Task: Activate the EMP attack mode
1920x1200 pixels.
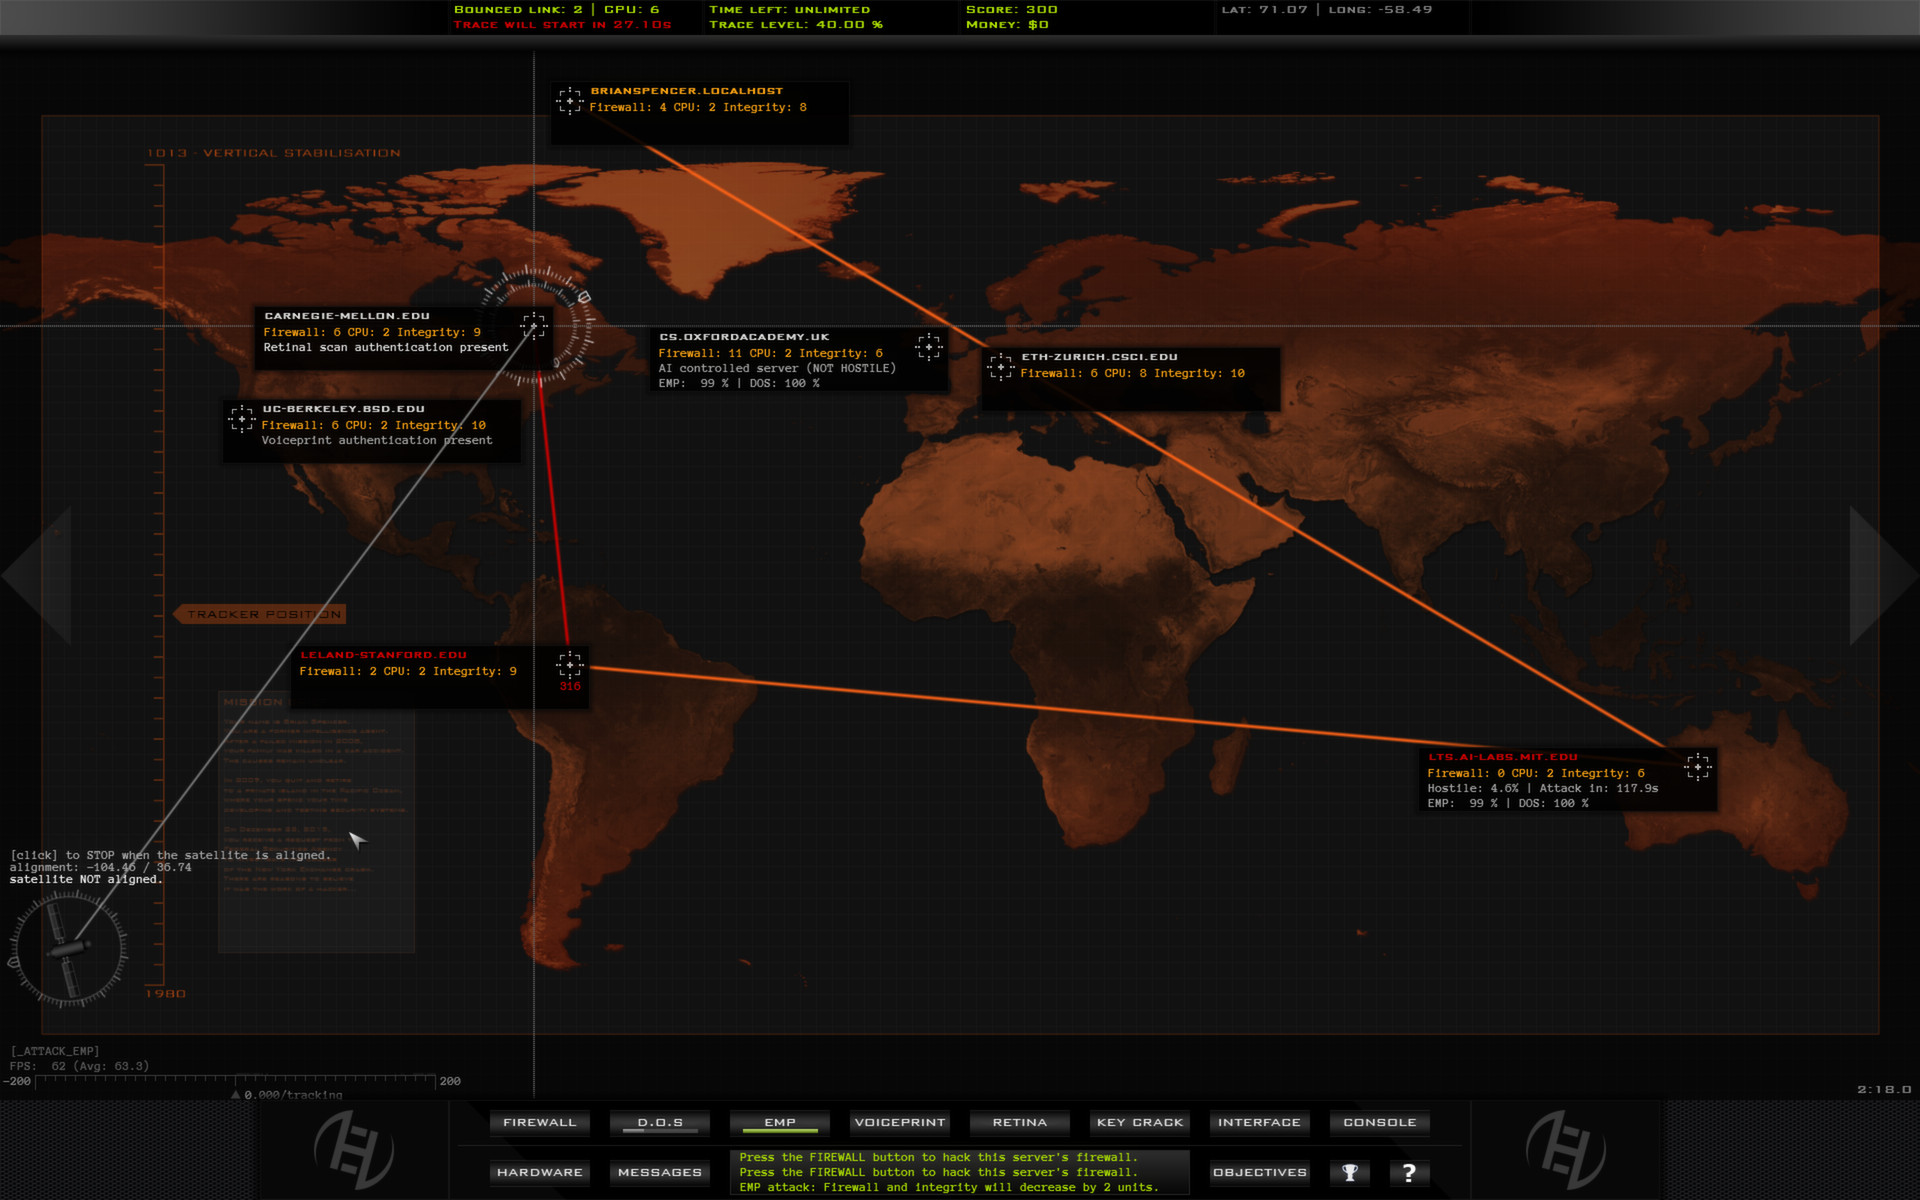Action: coord(779,1122)
